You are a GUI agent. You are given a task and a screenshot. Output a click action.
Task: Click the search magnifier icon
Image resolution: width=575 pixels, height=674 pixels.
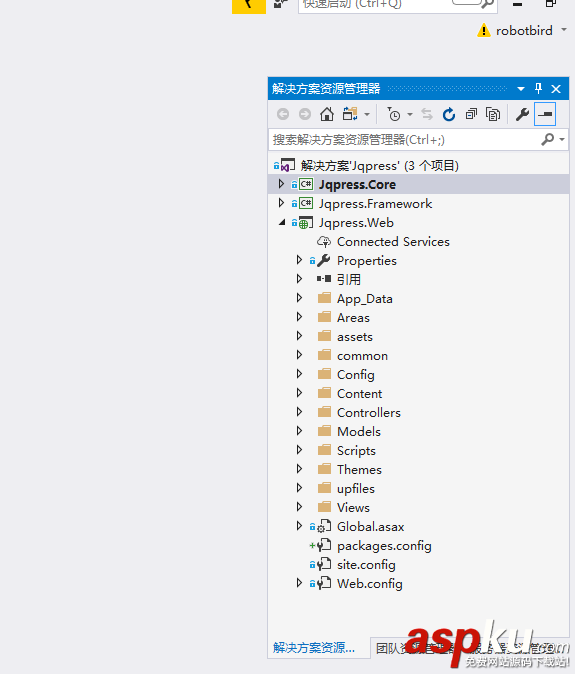(x=547, y=139)
